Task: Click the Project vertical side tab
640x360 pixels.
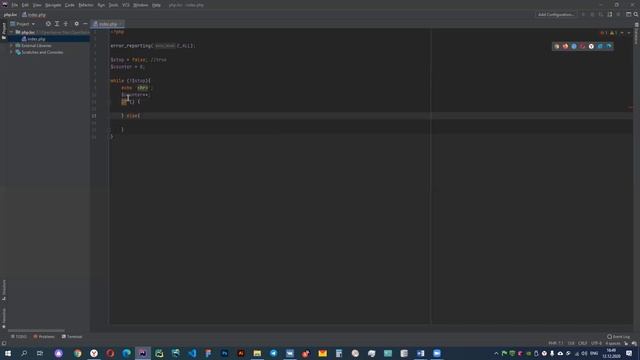Action: tap(4, 31)
